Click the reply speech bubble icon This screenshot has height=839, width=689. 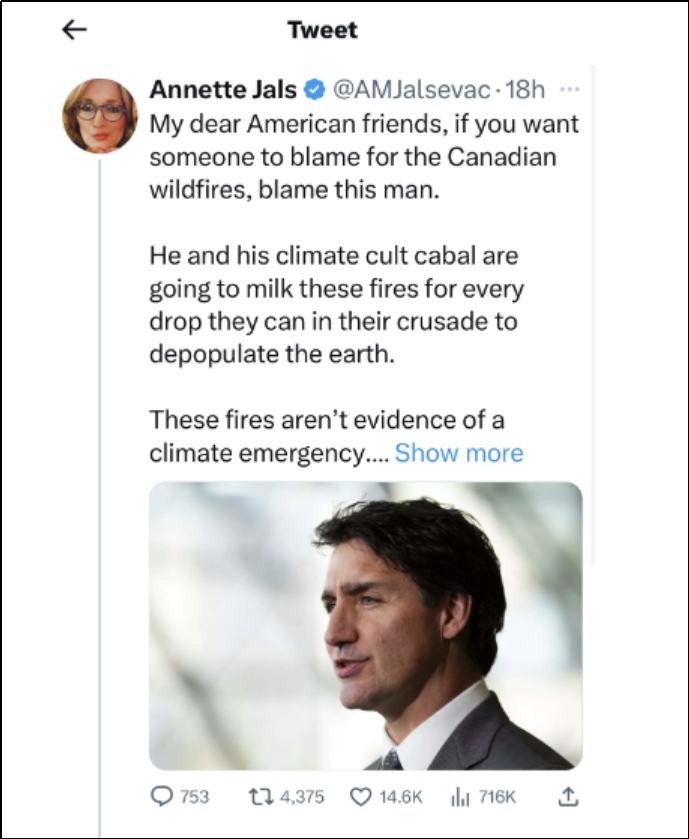tap(161, 796)
